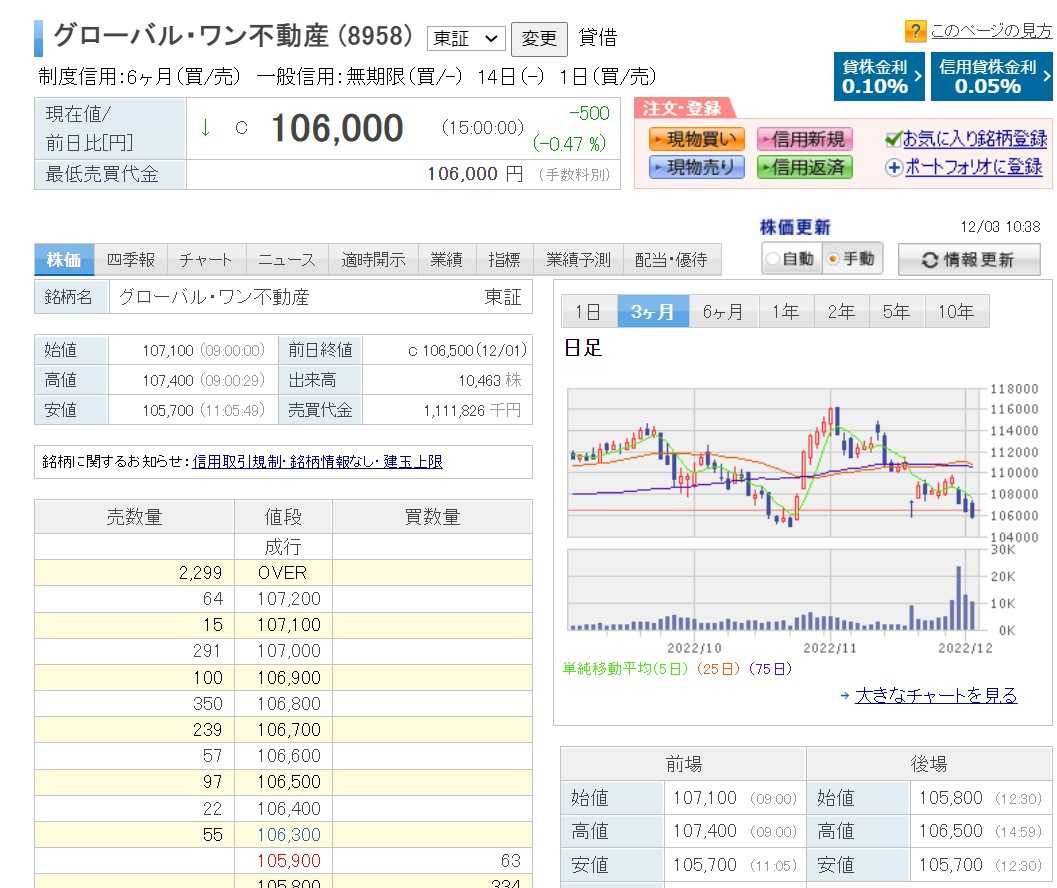Open the 業績予測 tab
Screen dimensions: 1057x888
578,260
